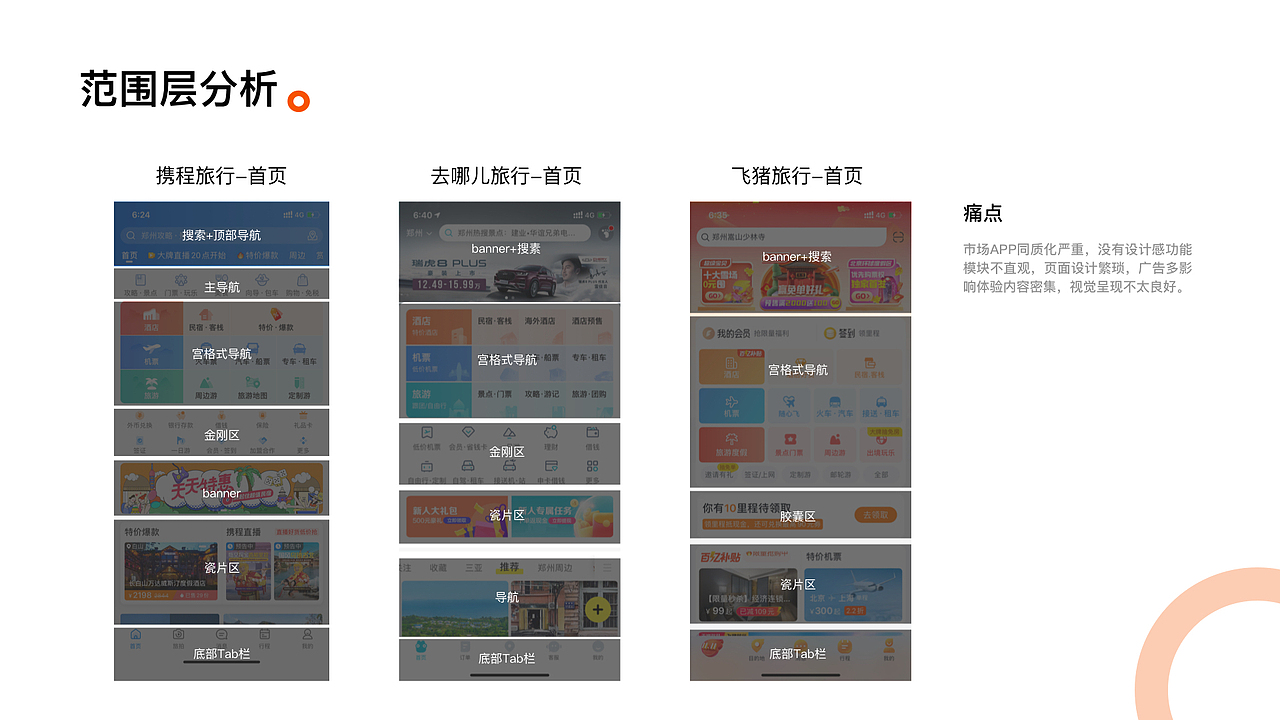Viewport: 1280px width, 720px height.
Task: Switch to Qunar 收藏 feed tab
Action: coord(438,567)
